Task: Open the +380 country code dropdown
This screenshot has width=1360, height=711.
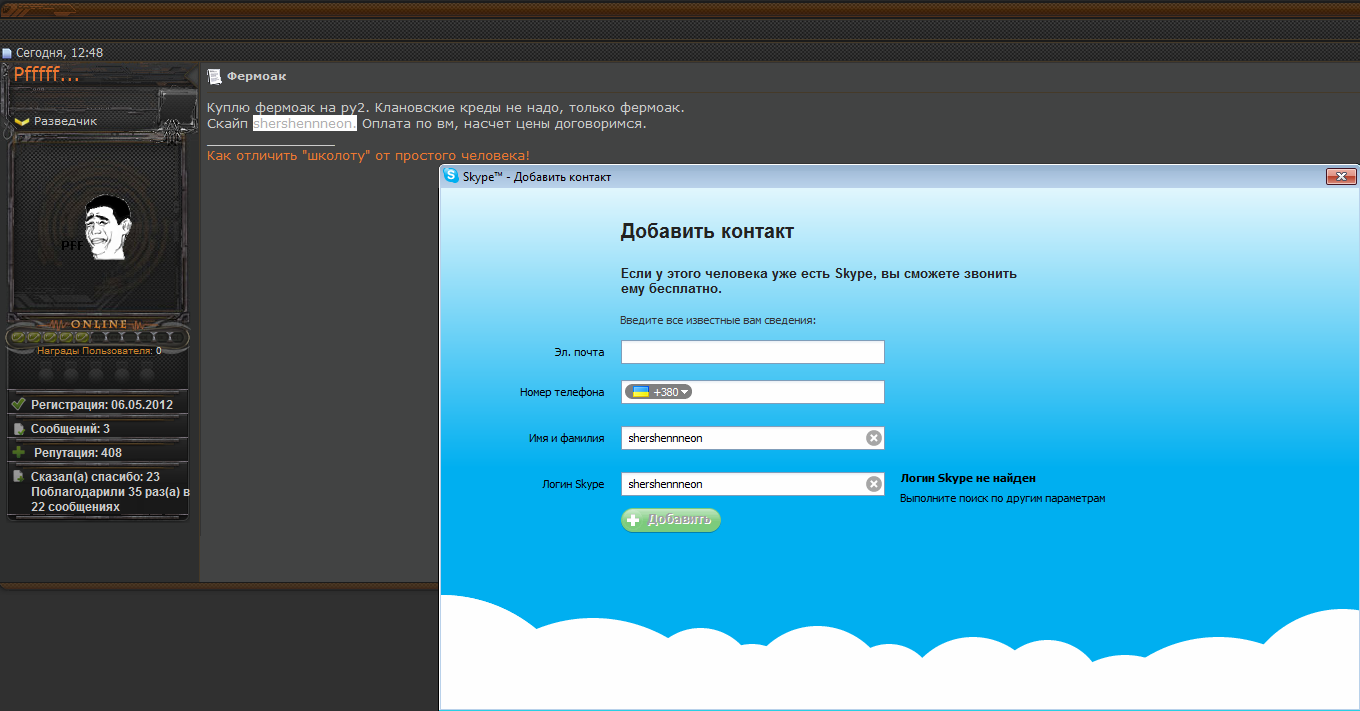Action: coord(659,392)
